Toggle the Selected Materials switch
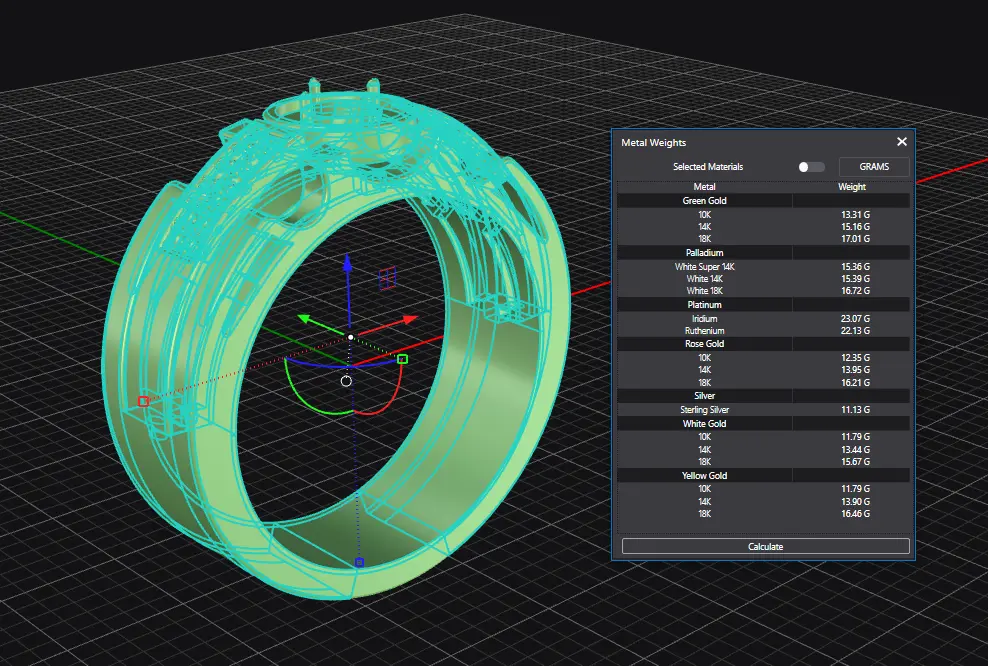 pos(811,167)
